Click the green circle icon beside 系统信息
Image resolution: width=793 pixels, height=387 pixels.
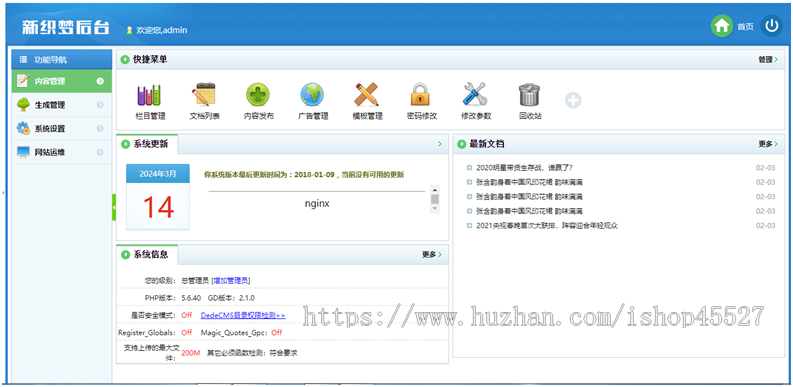[125, 254]
